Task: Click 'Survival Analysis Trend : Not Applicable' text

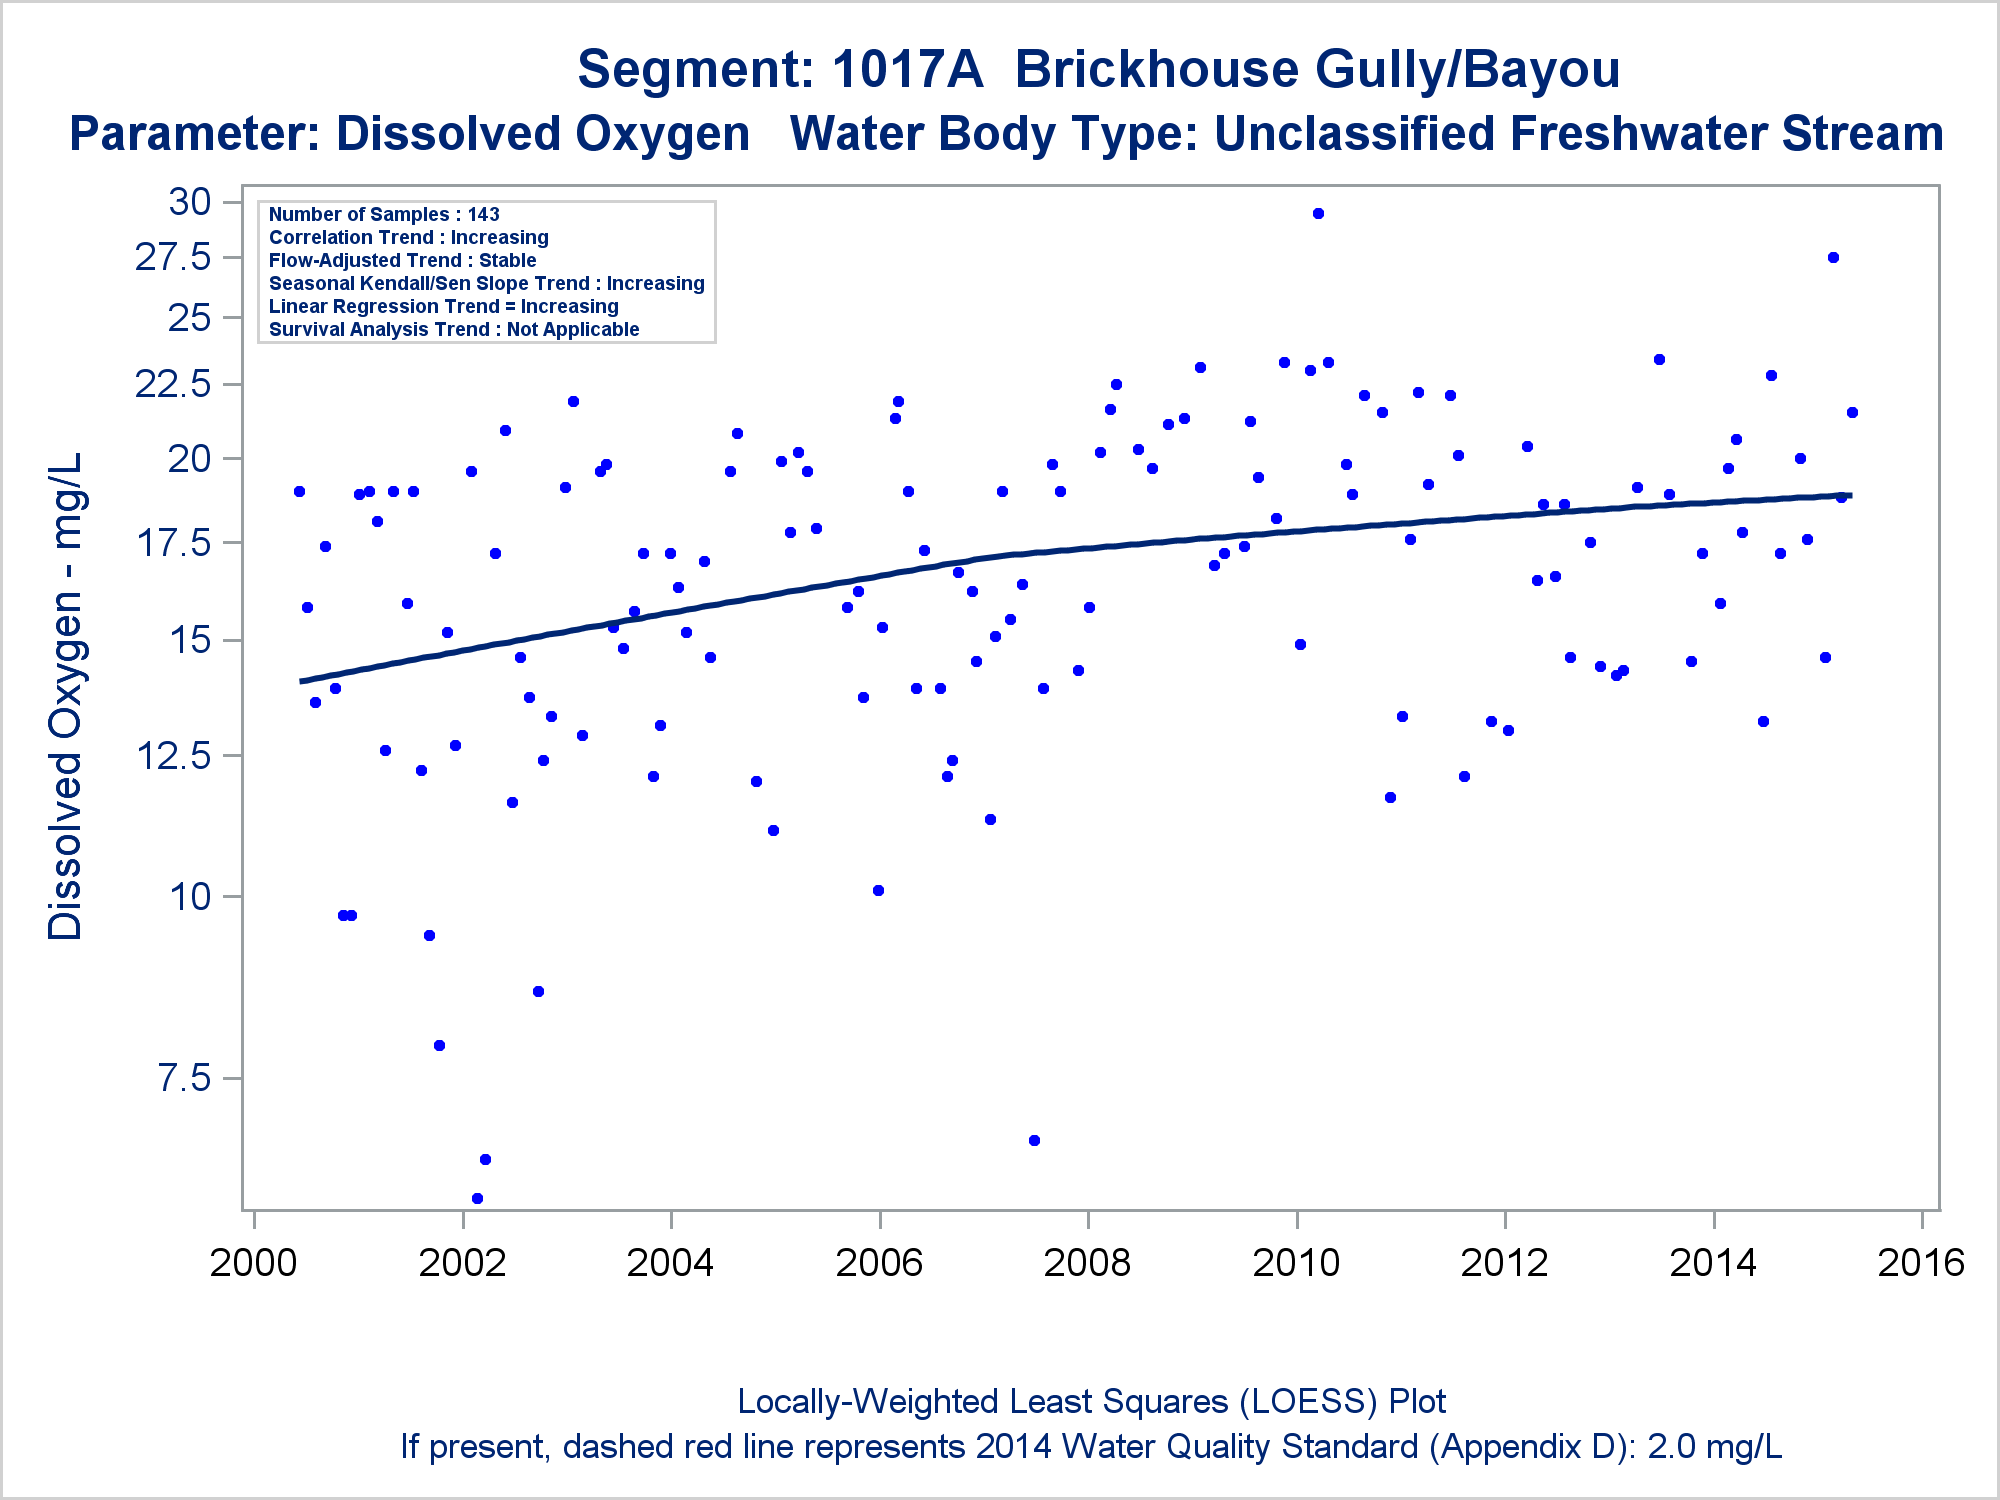Action: (x=453, y=329)
